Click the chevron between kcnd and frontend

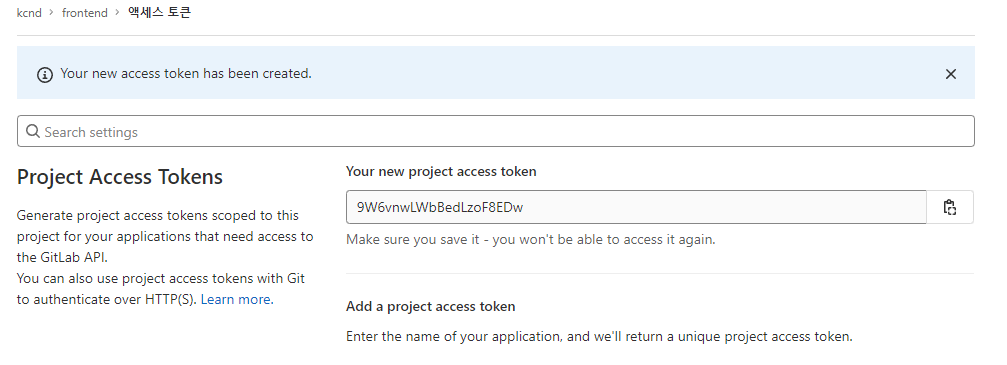pyautogui.click(x=51, y=12)
